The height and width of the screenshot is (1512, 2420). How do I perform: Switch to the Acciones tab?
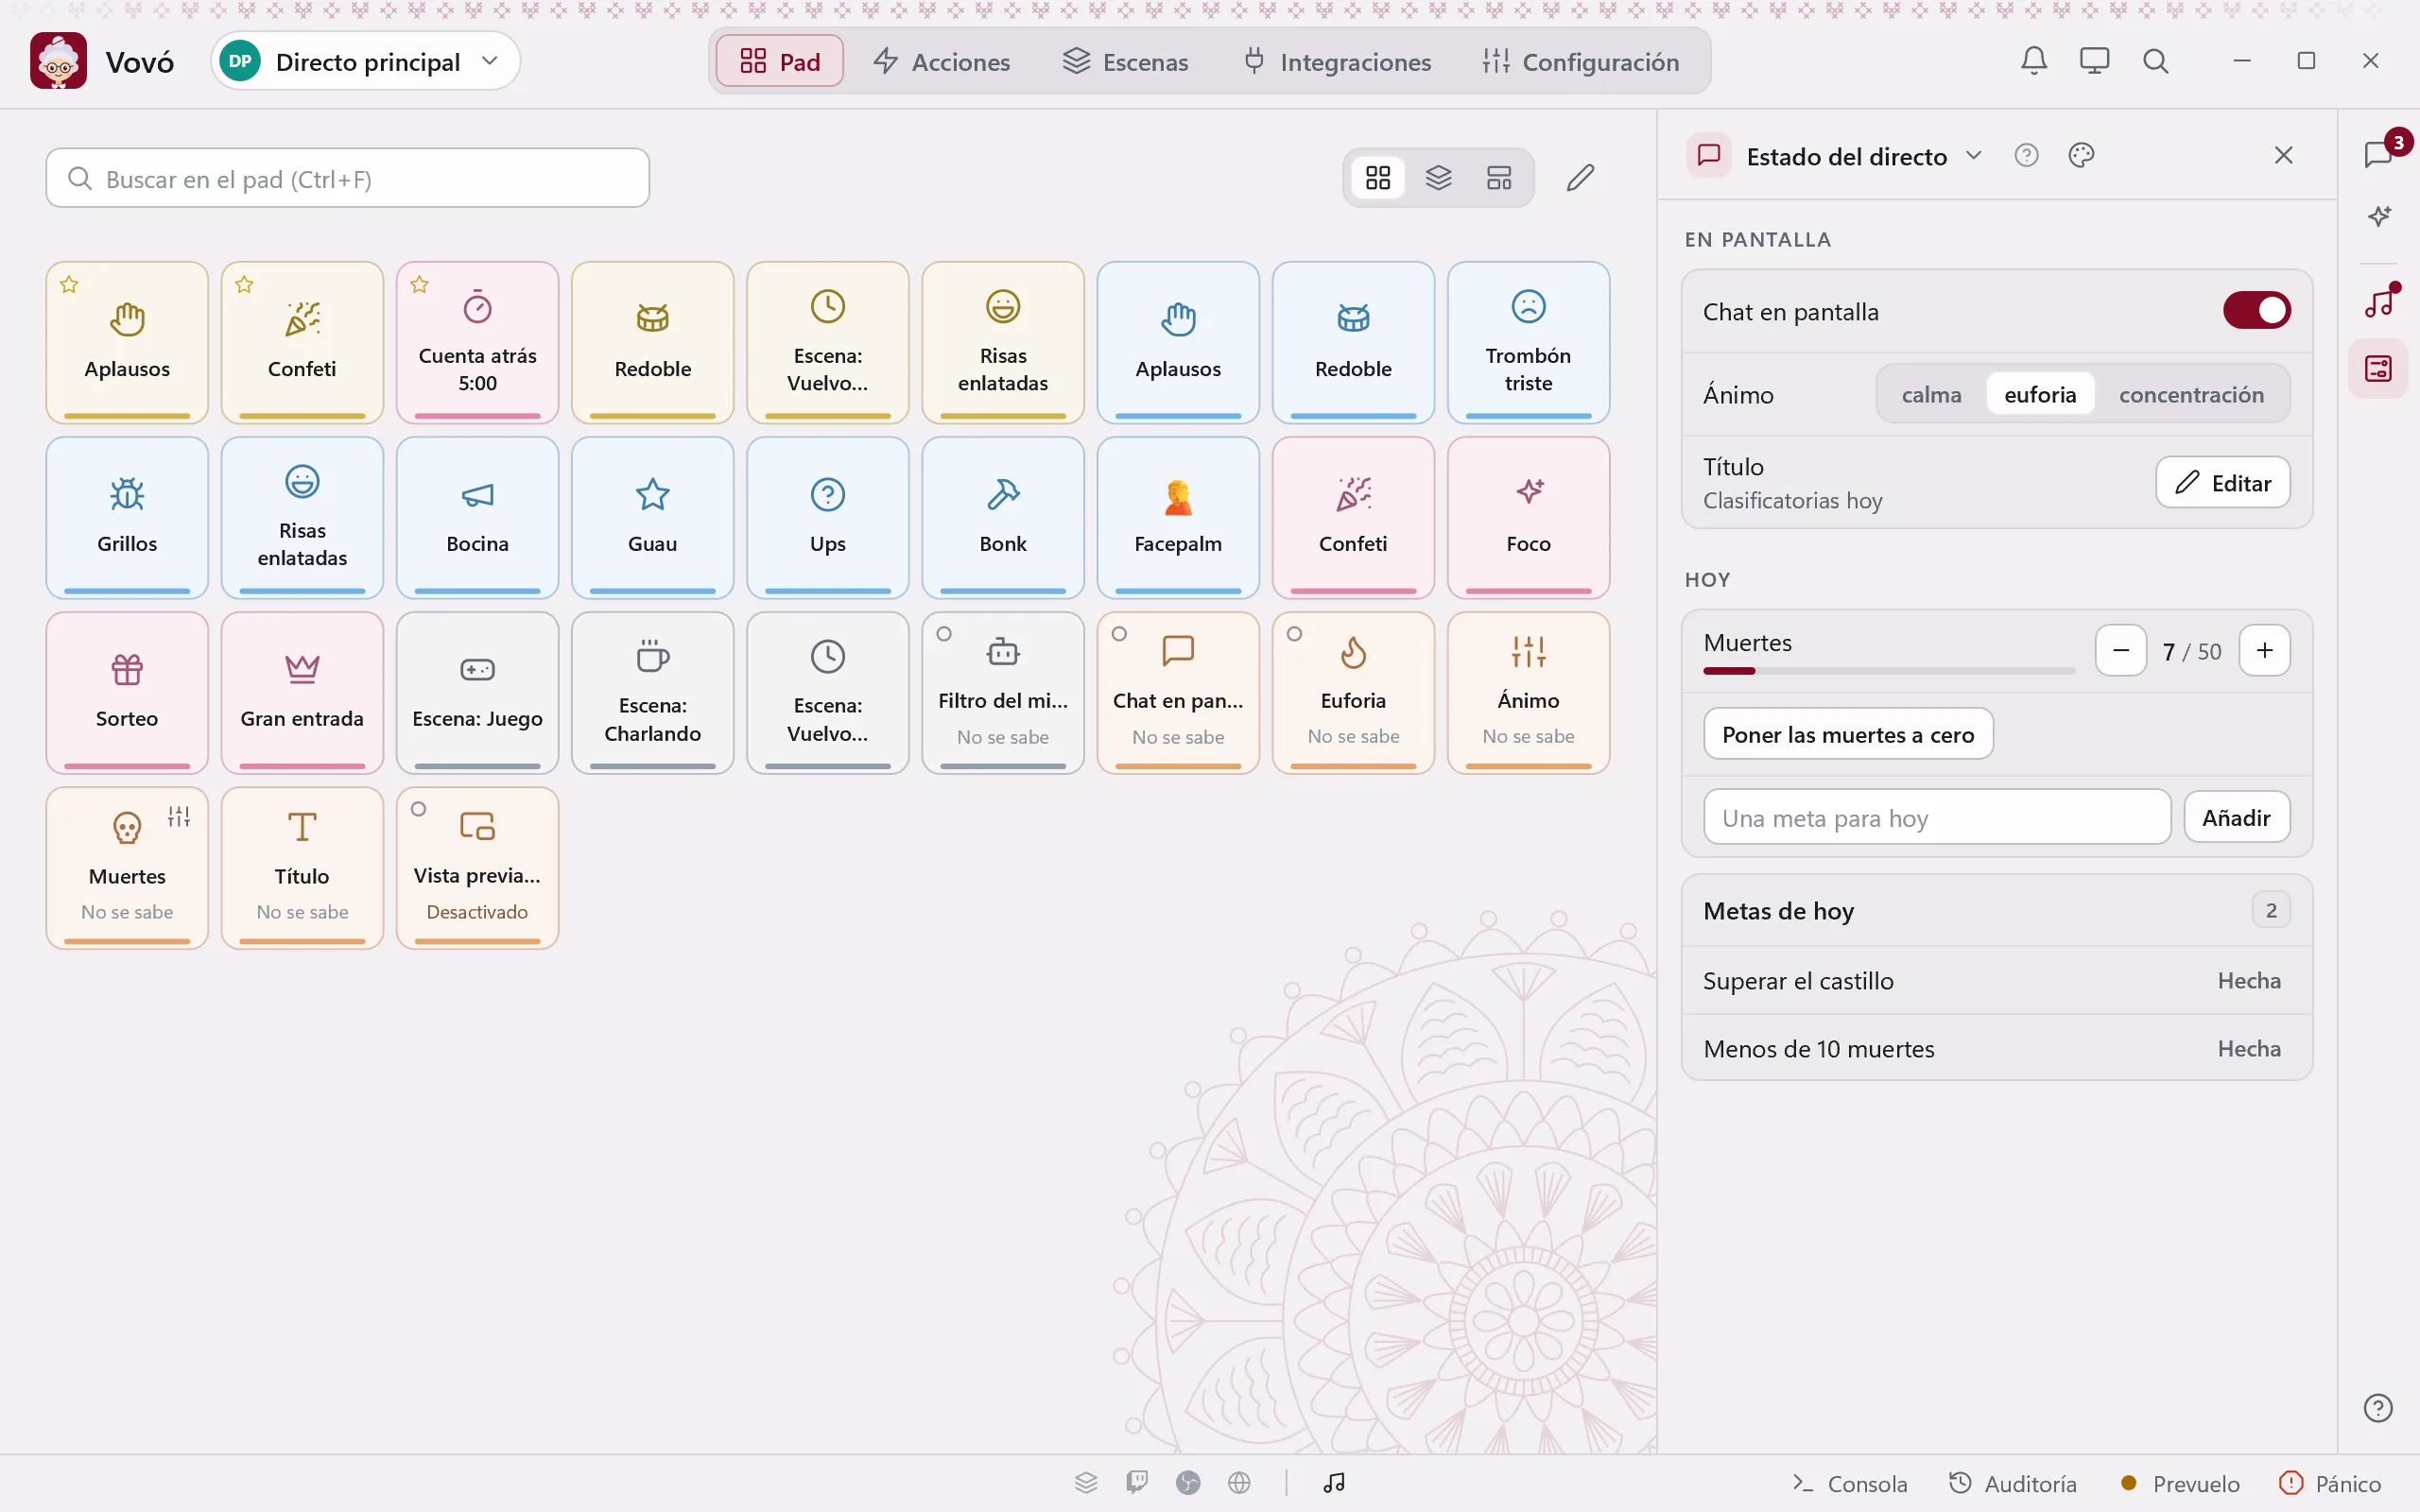pyautogui.click(x=941, y=61)
